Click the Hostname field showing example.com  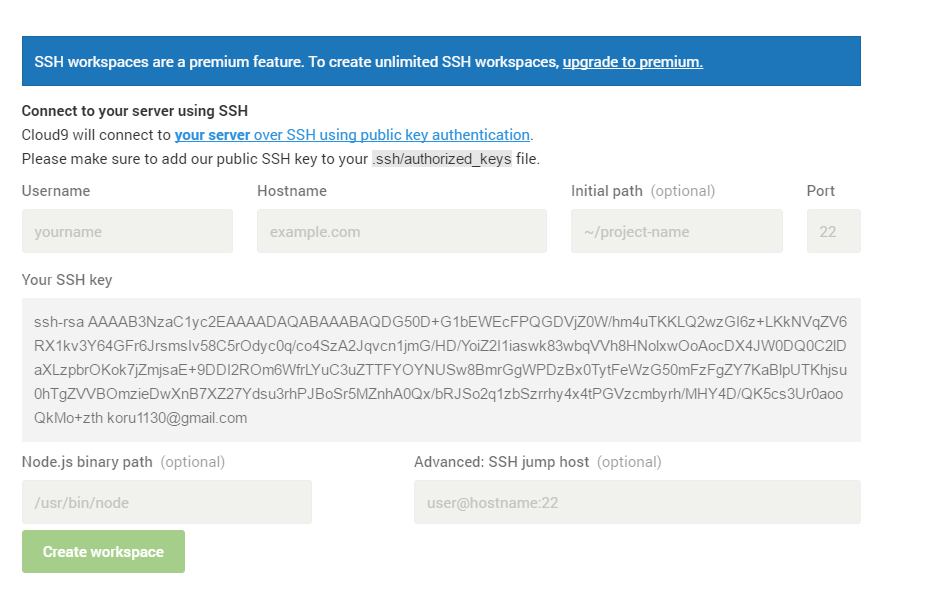pos(401,231)
